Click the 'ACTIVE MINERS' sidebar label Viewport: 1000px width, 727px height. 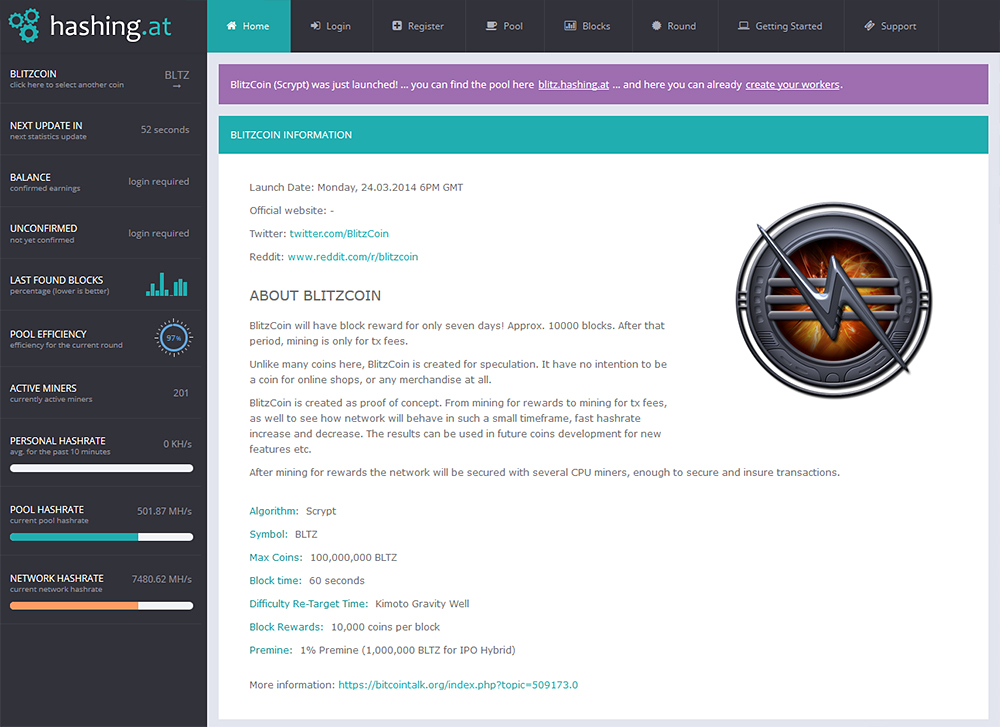(43, 388)
